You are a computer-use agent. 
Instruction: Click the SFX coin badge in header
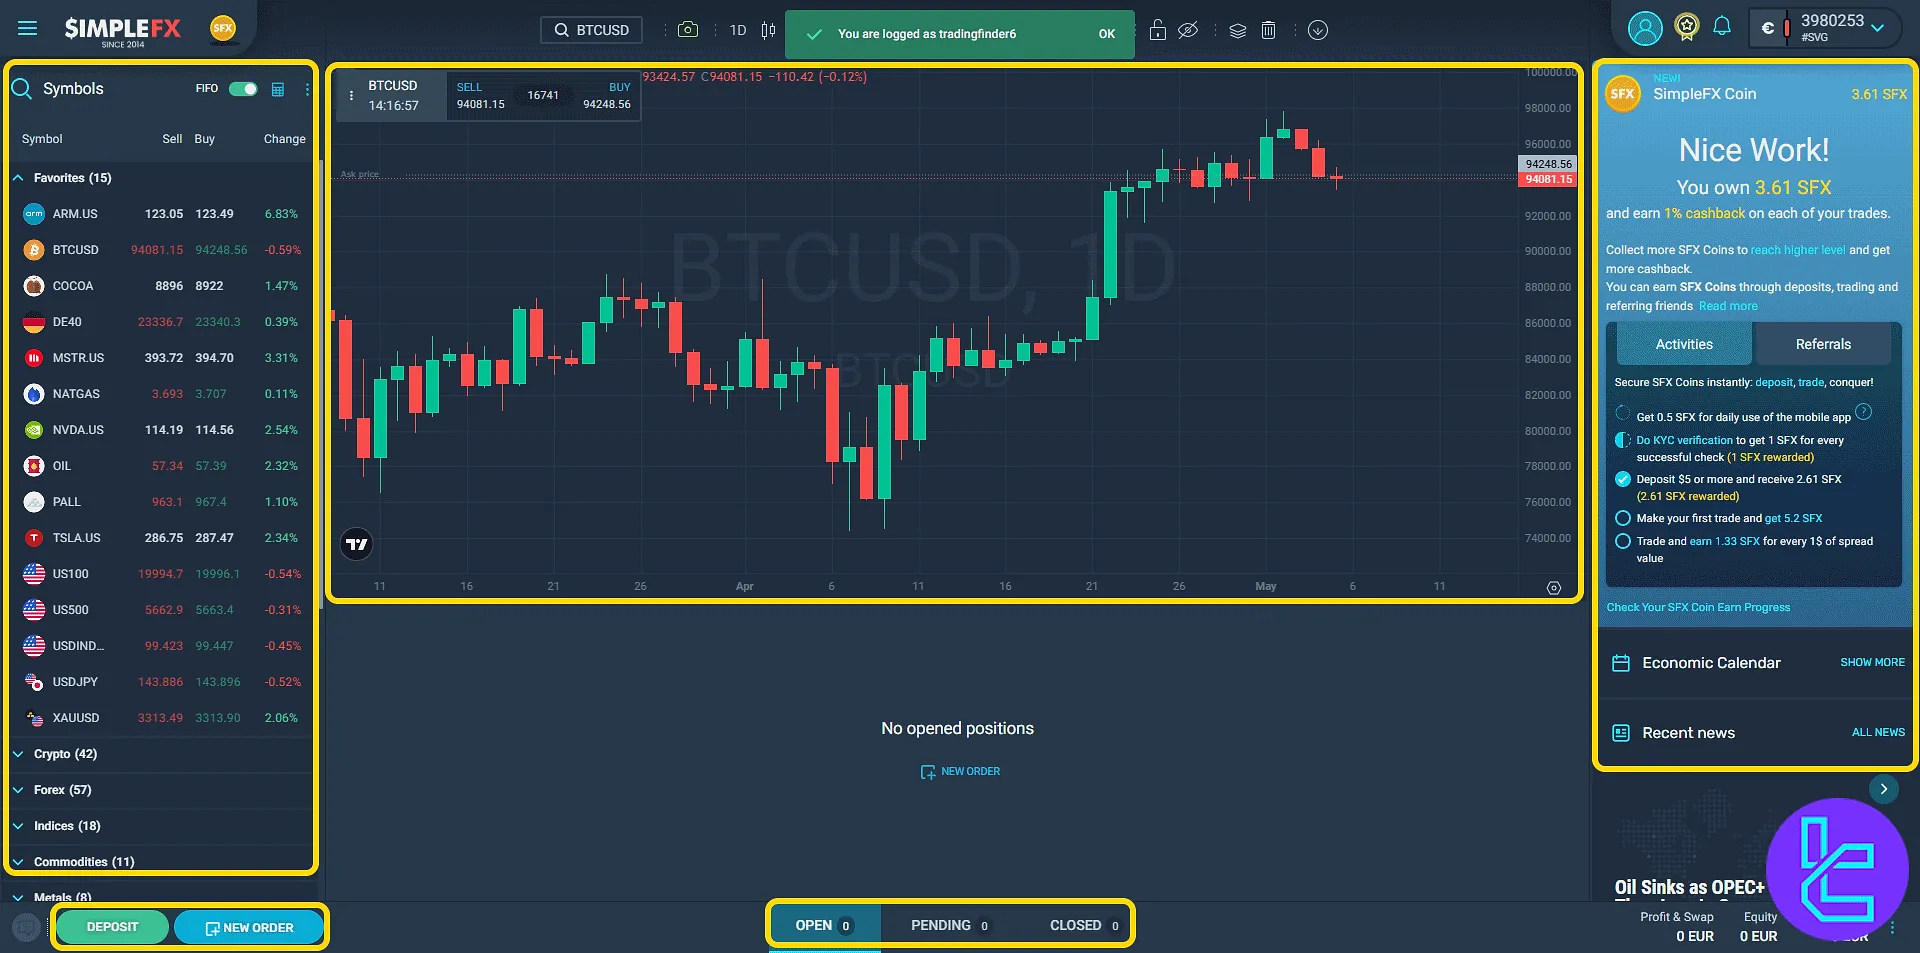(223, 28)
